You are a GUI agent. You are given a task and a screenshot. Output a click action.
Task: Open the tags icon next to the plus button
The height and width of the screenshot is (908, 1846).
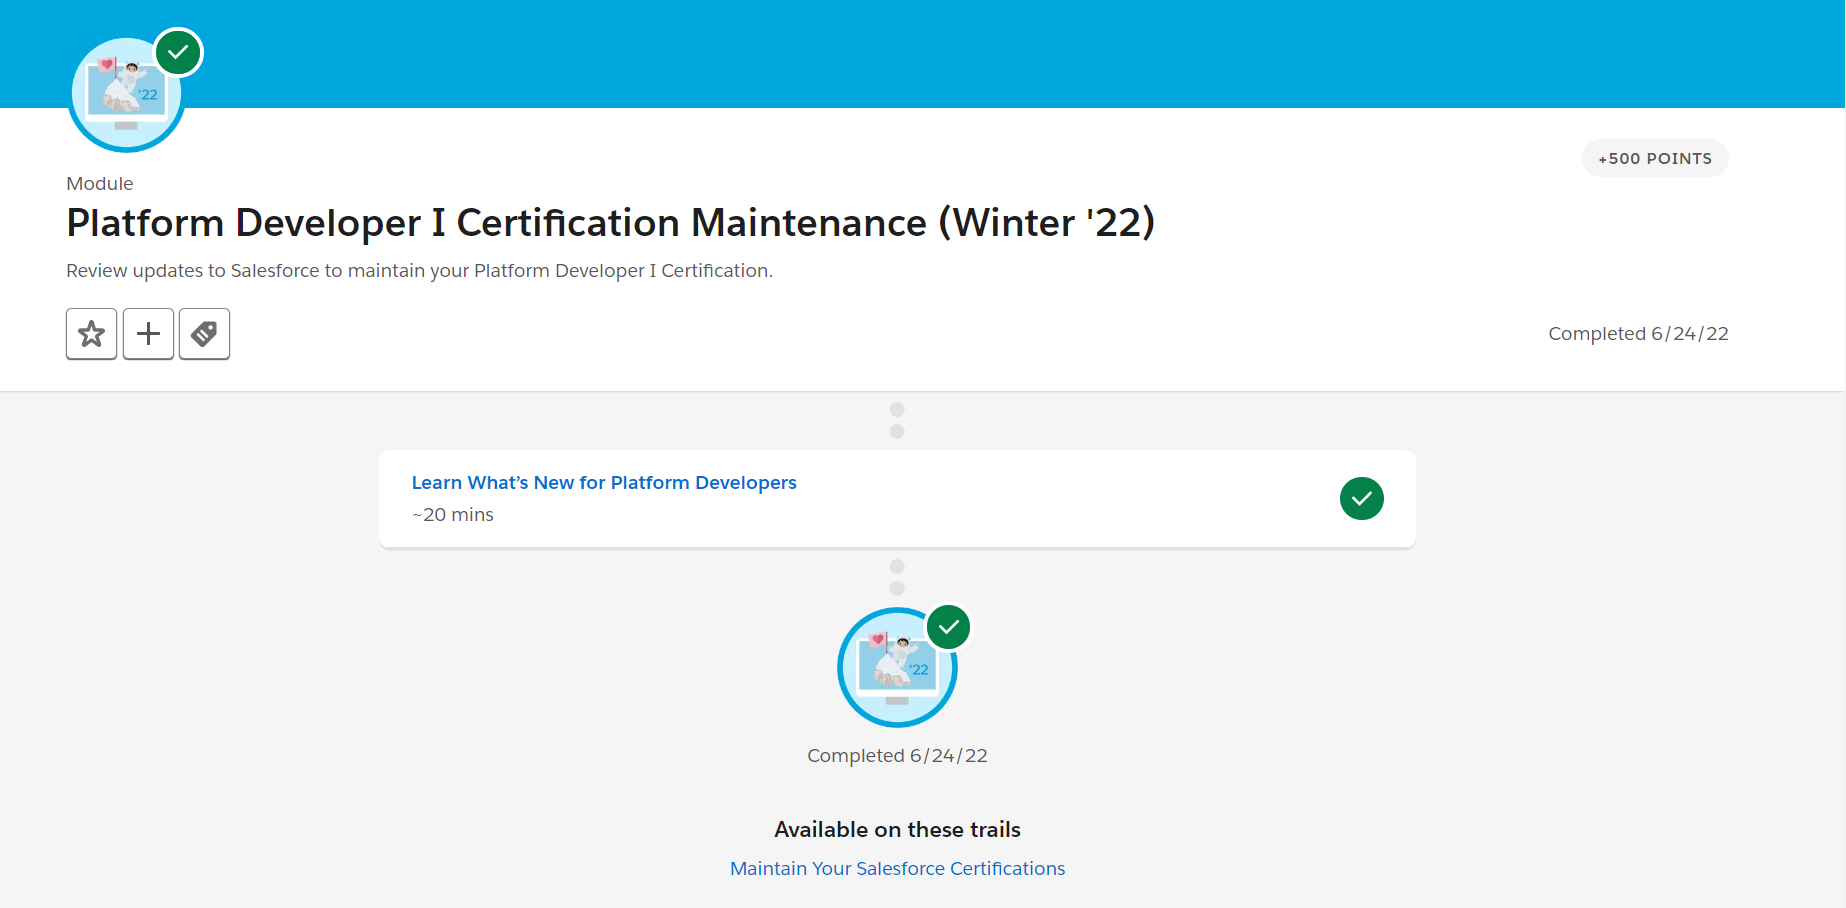(x=204, y=334)
